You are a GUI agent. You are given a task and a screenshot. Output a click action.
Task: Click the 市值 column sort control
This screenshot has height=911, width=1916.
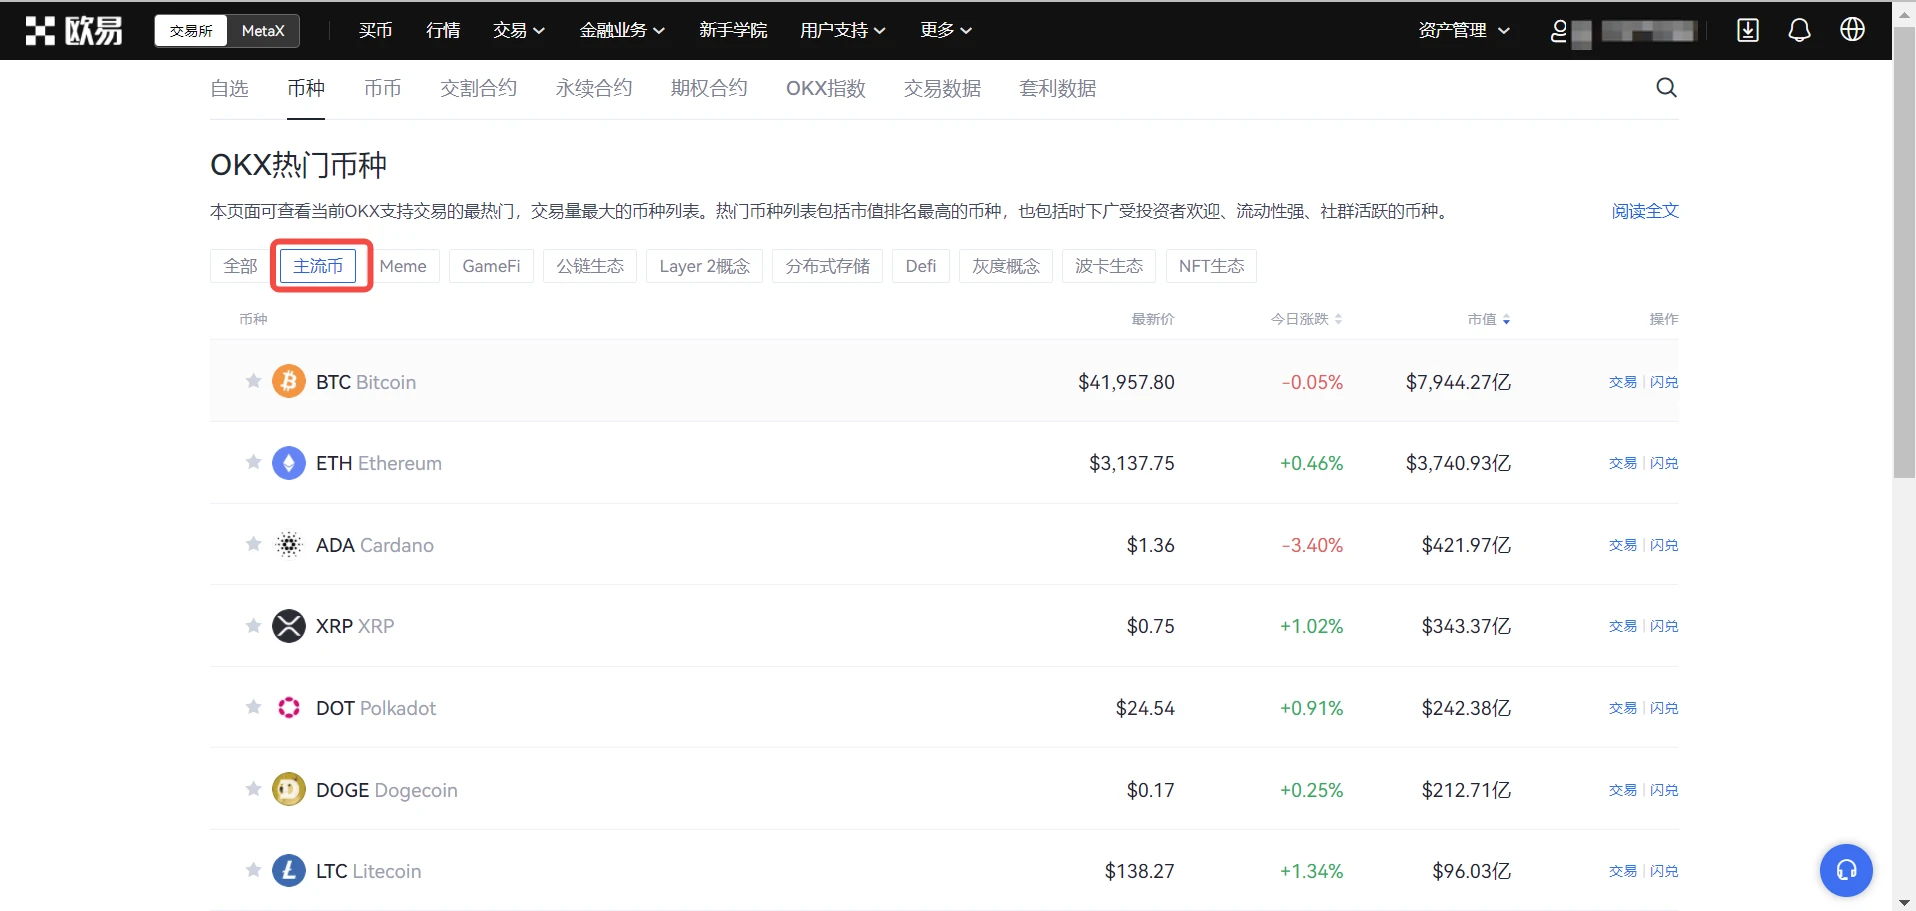pos(1487,319)
